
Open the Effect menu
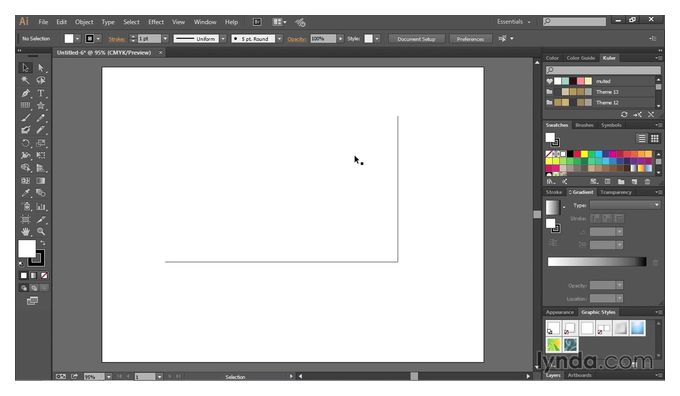pyautogui.click(x=156, y=22)
